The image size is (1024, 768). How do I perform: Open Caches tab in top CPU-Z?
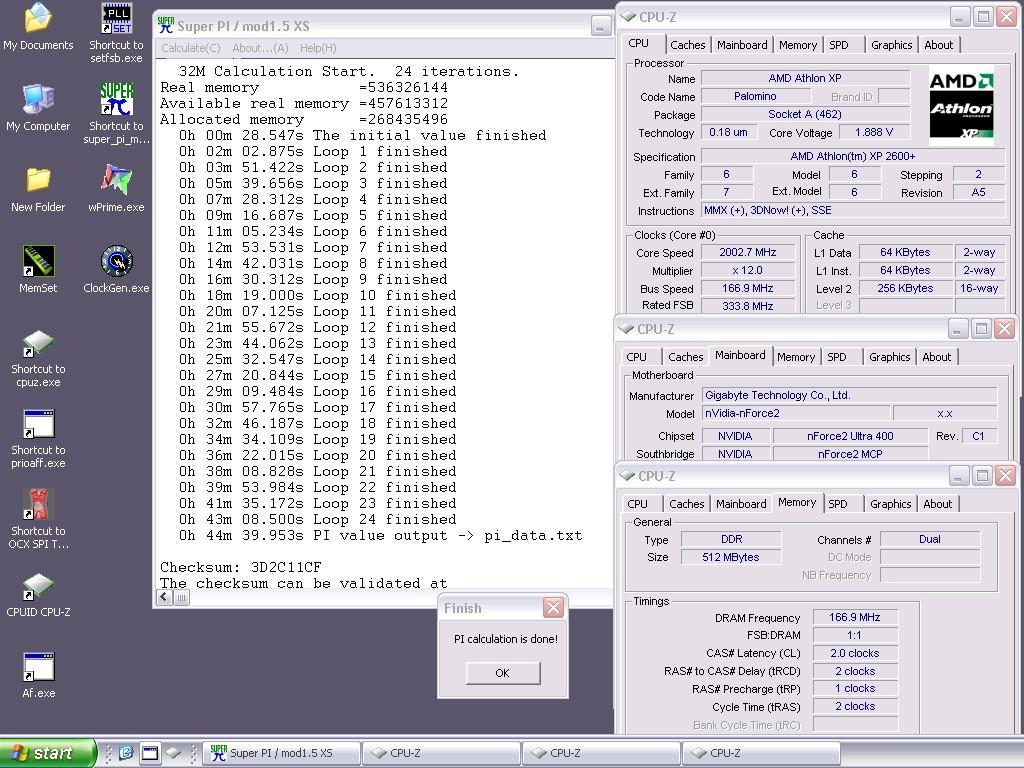point(688,45)
